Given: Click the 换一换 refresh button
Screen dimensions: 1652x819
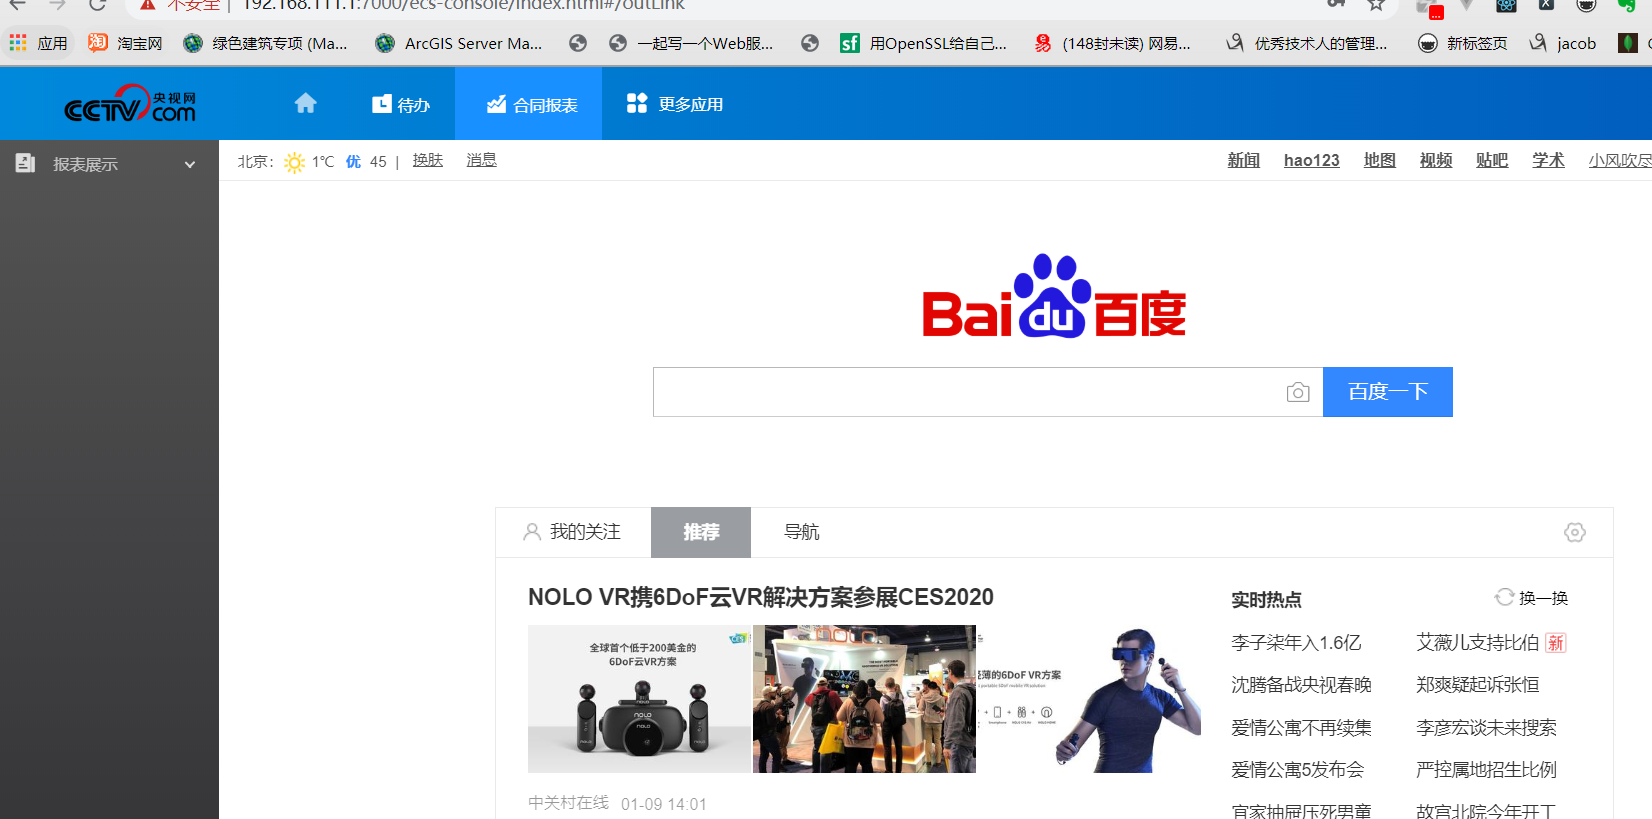Looking at the screenshot, I should click(1532, 598).
